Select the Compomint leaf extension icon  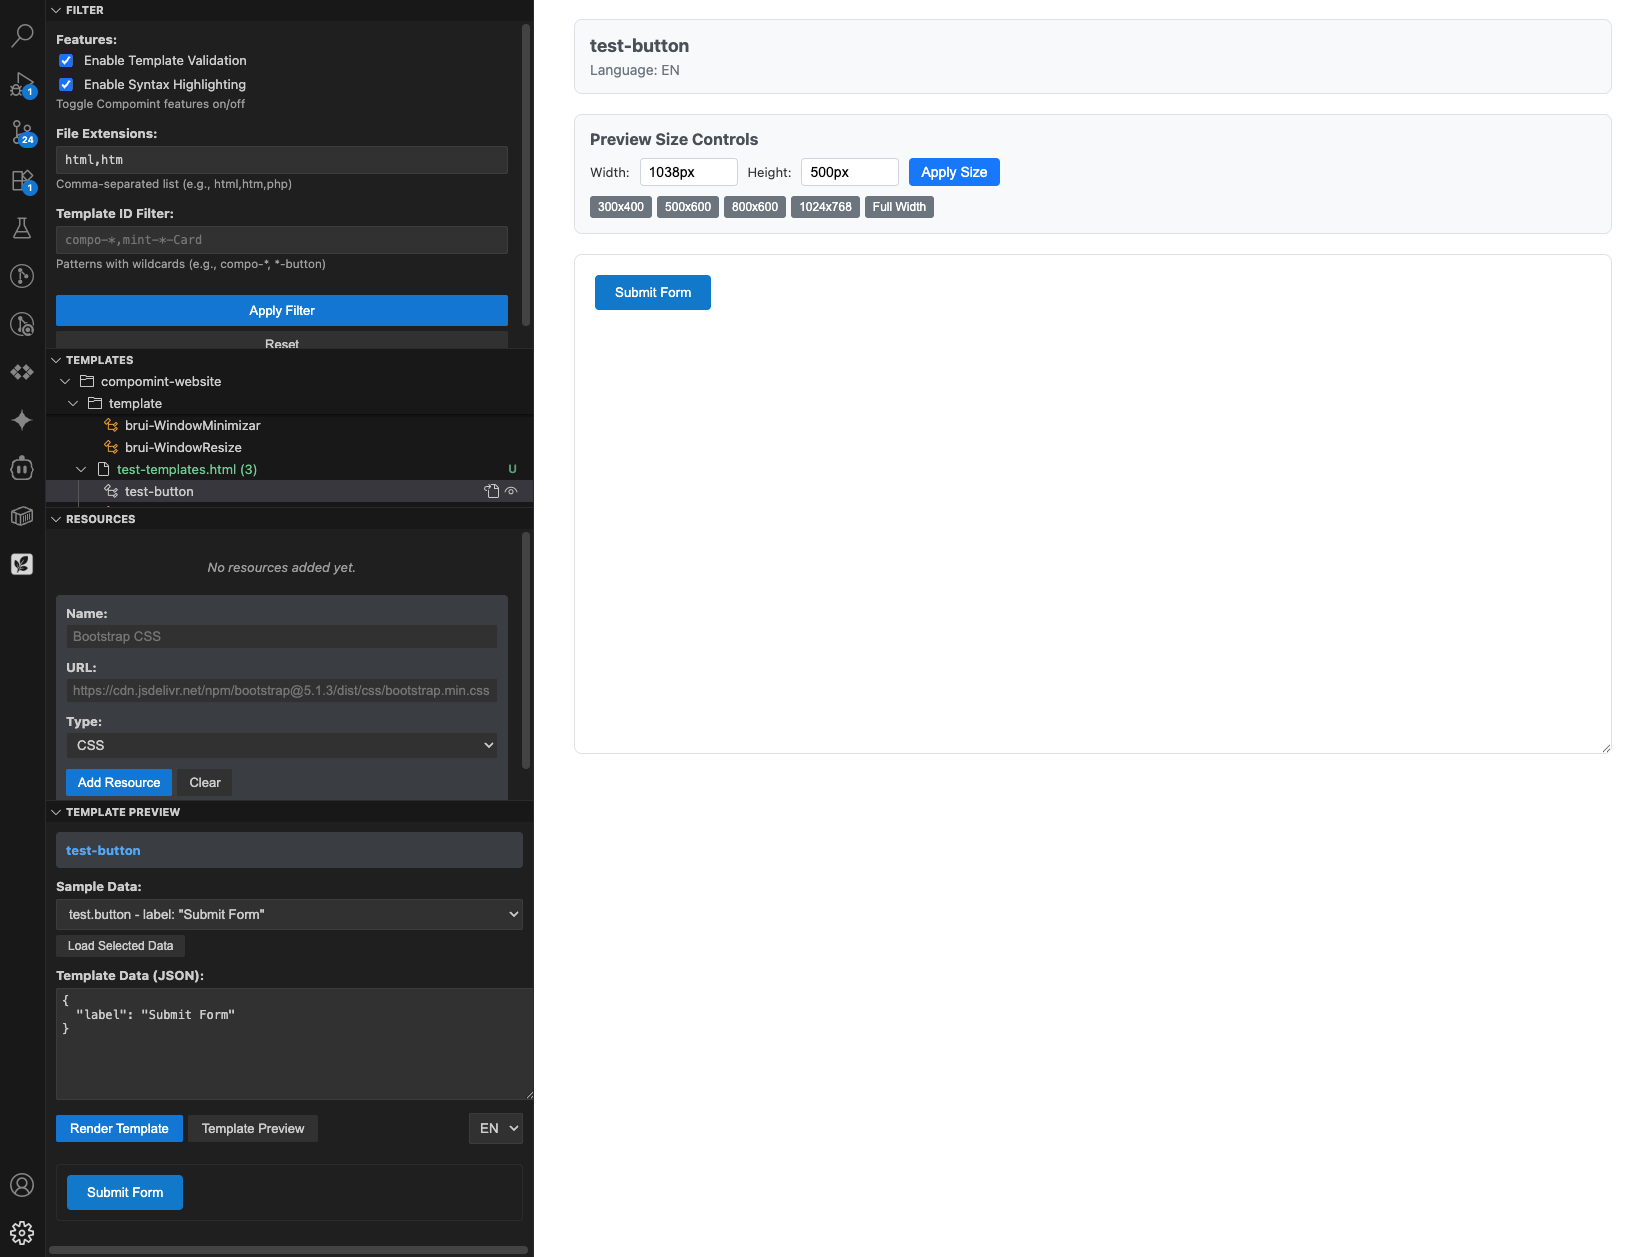click(x=22, y=563)
